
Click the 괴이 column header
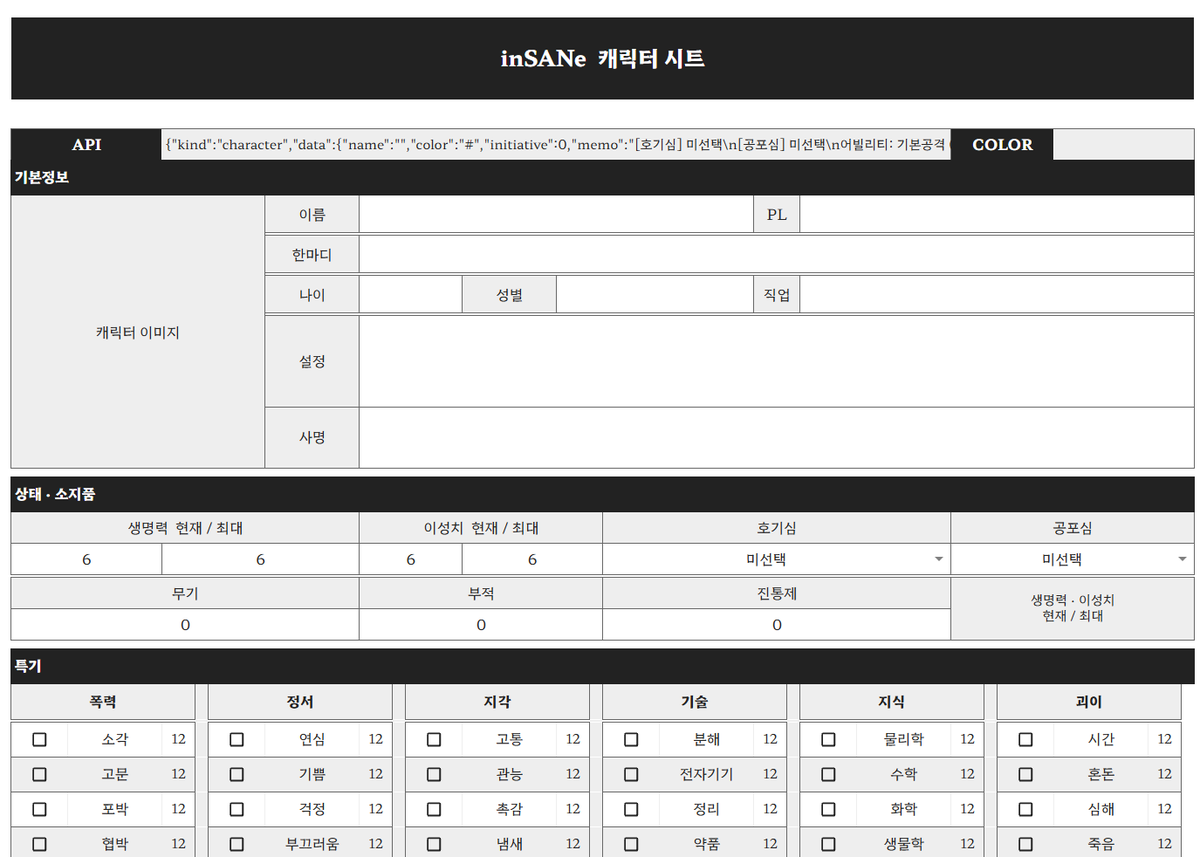pos(1089,702)
